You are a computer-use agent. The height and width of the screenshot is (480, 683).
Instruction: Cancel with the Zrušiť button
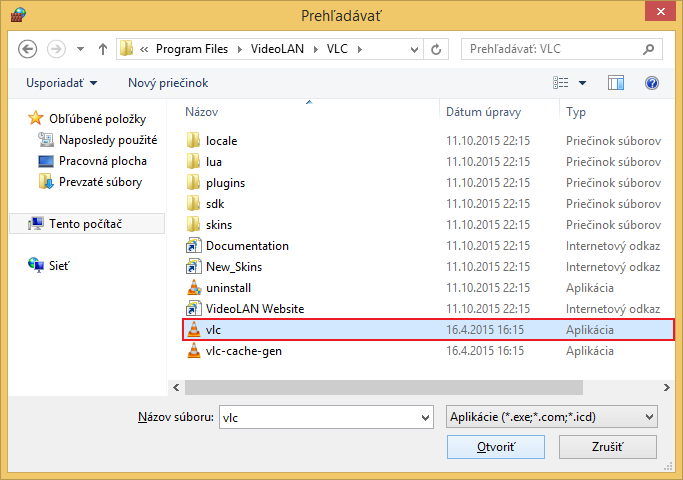tap(608, 447)
